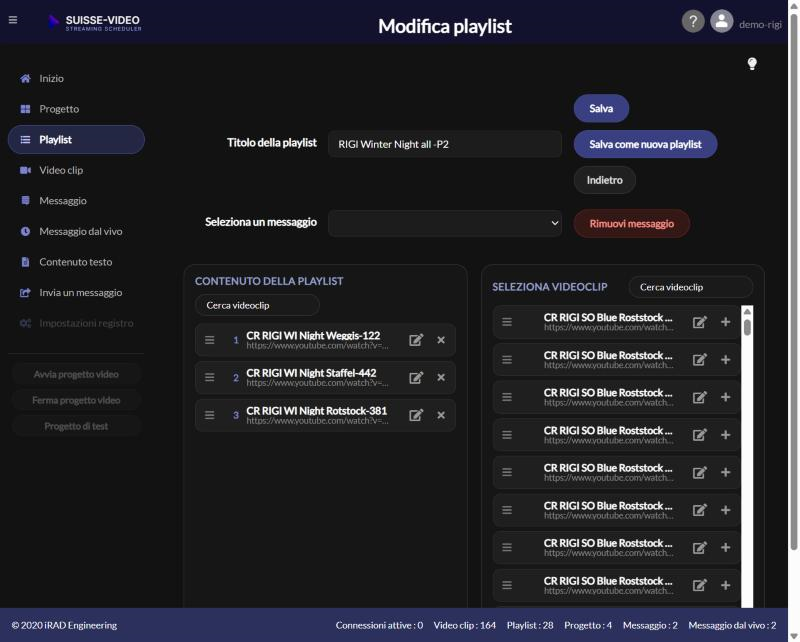Click the demo-rigi username

point(760,24)
